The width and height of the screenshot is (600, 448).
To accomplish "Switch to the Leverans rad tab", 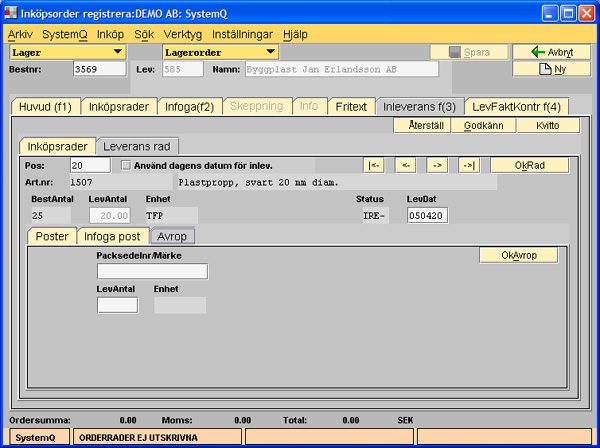I will pyautogui.click(x=137, y=146).
